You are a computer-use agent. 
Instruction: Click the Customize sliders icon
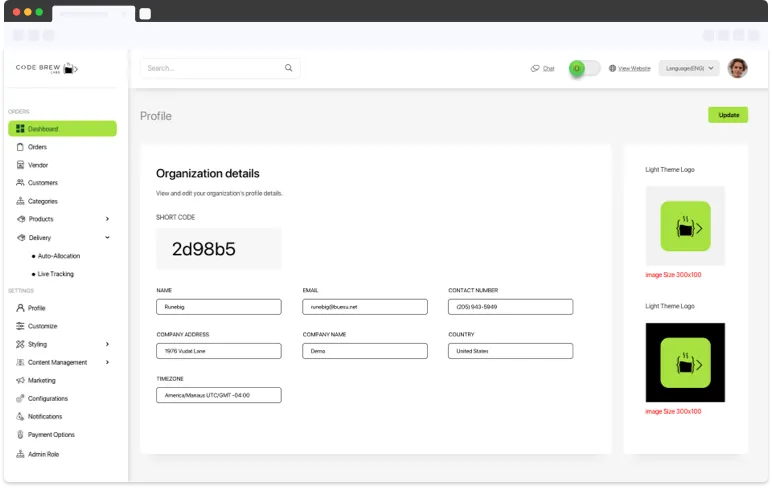[x=20, y=326]
